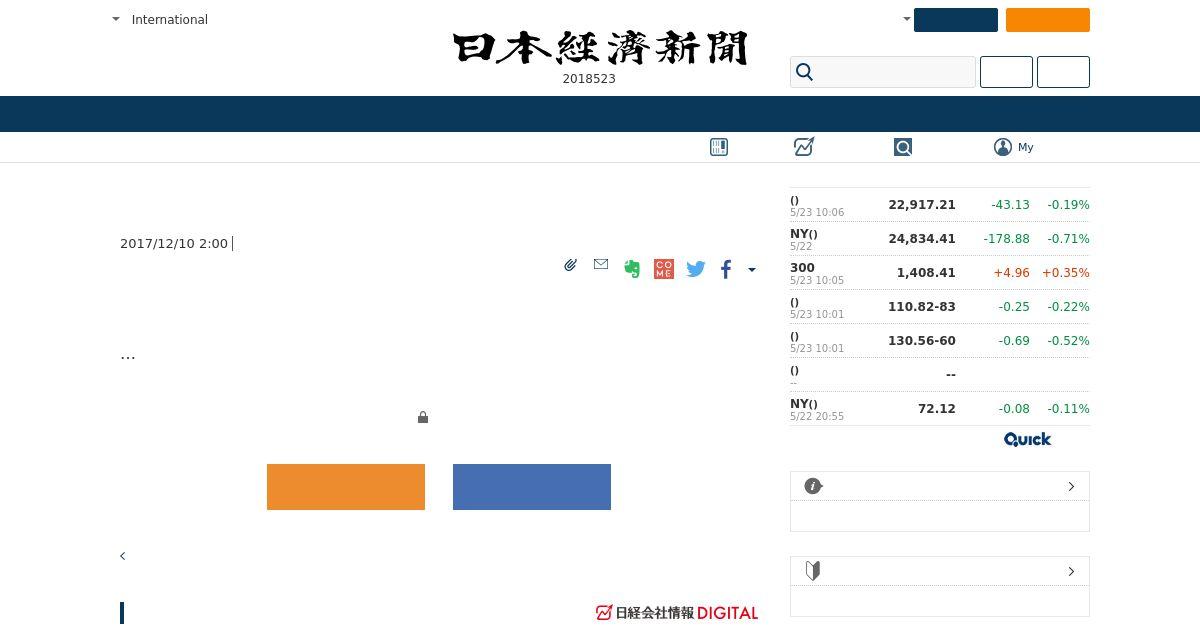
Task: Open the My user profile icon
Action: [x=1003, y=147]
